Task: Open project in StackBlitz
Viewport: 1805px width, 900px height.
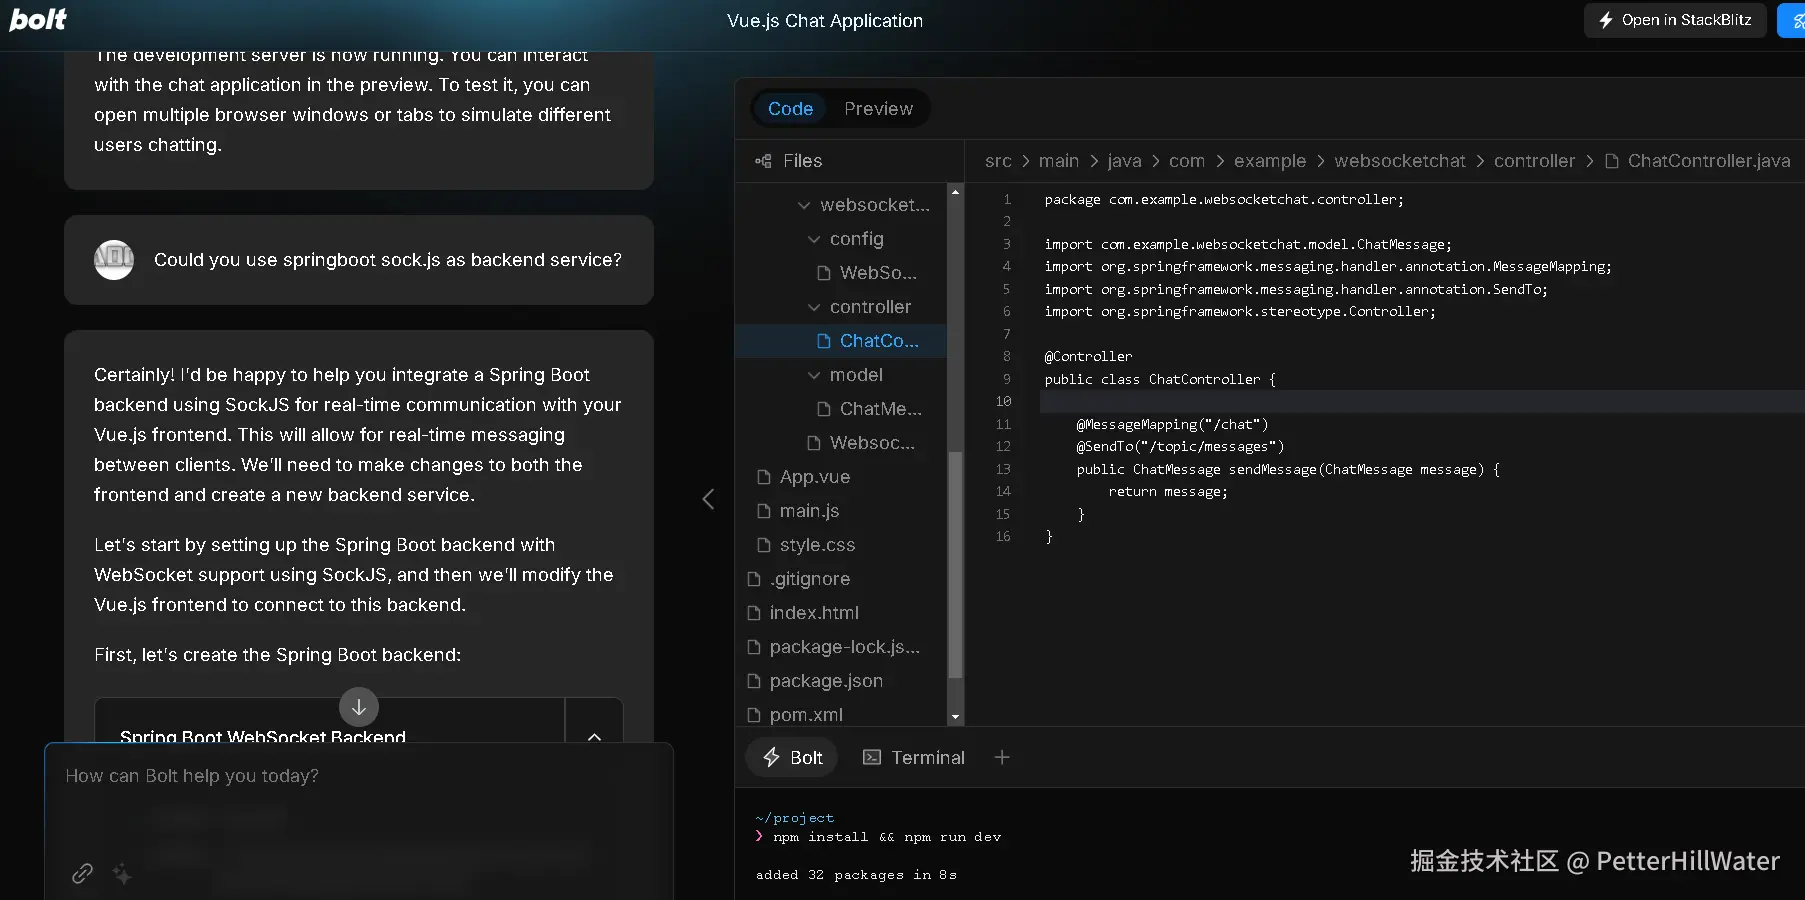Action: (1675, 20)
